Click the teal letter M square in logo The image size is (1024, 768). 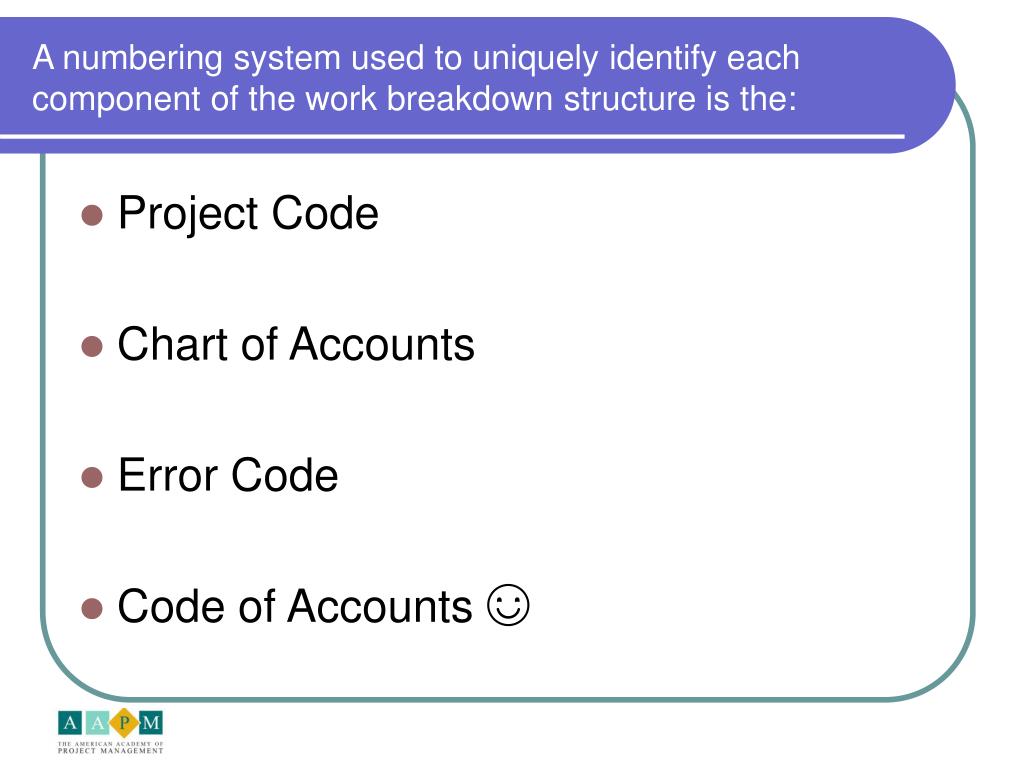coord(151,723)
